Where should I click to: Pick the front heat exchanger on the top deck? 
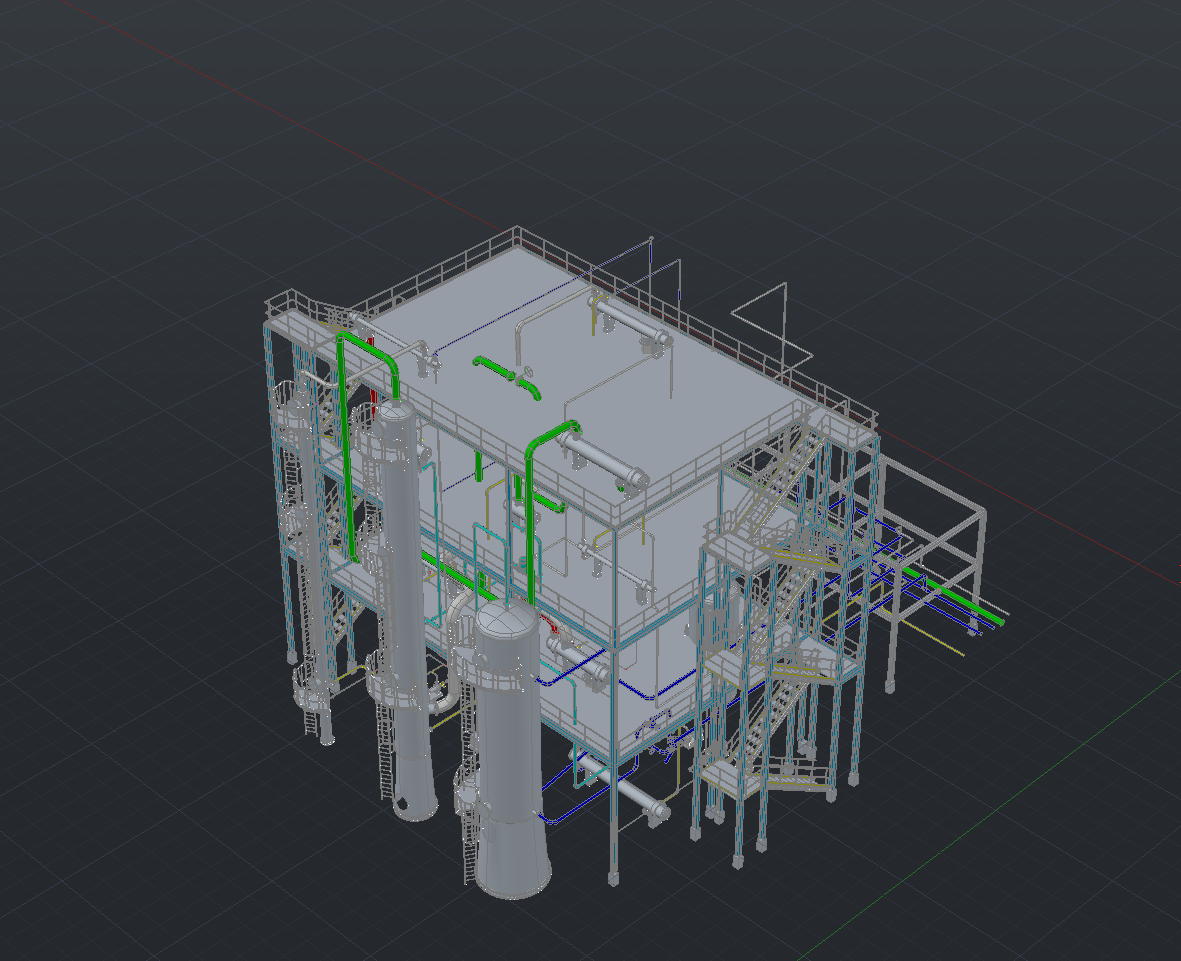tap(603, 461)
